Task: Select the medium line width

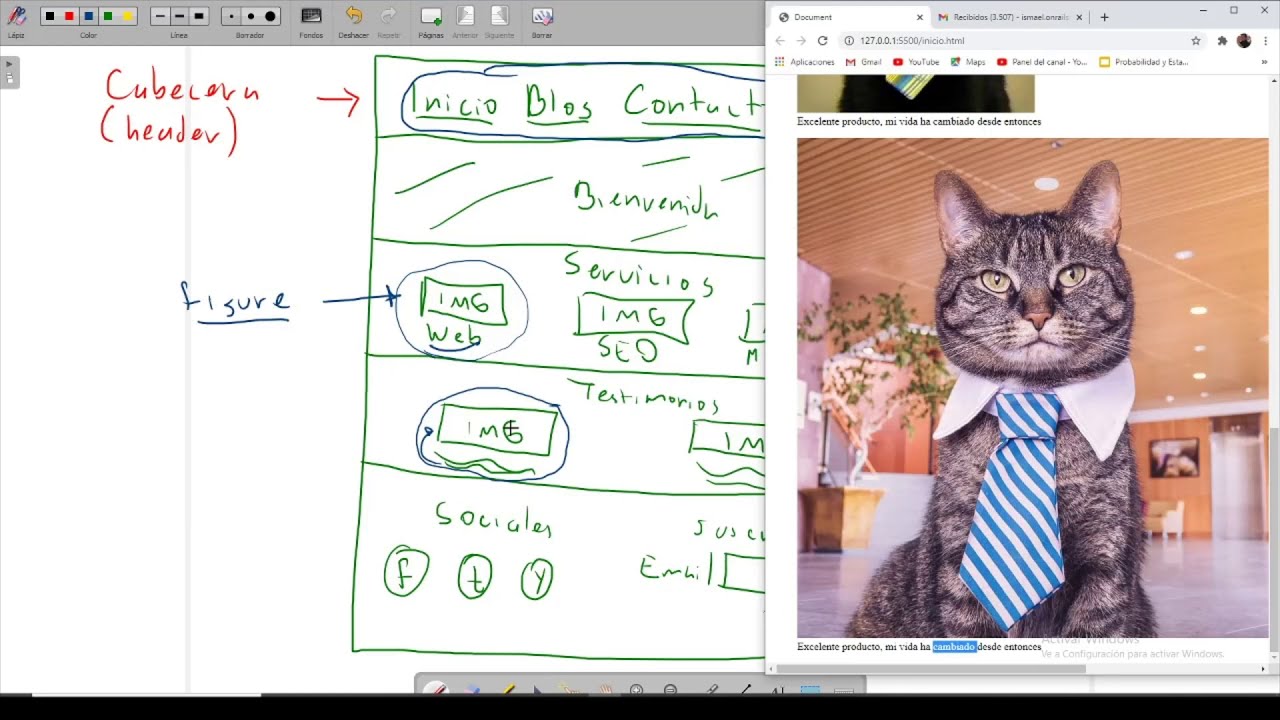Action: pyautogui.click(x=179, y=16)
